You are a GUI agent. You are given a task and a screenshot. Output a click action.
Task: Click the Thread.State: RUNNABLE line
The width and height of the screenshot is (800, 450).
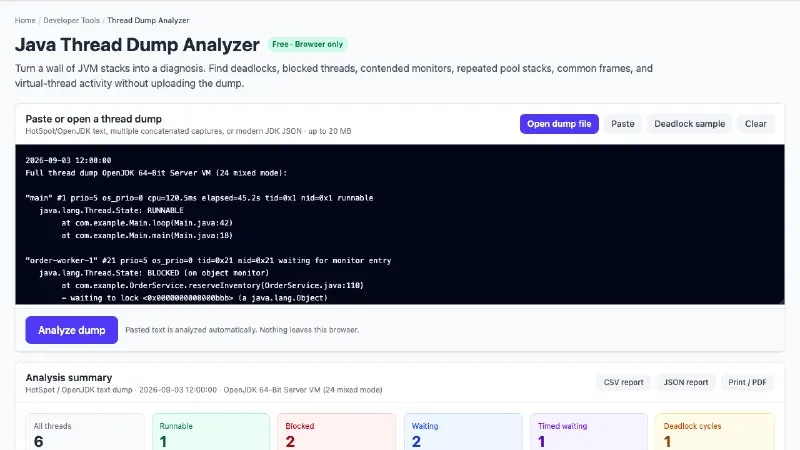pos(111,210)
